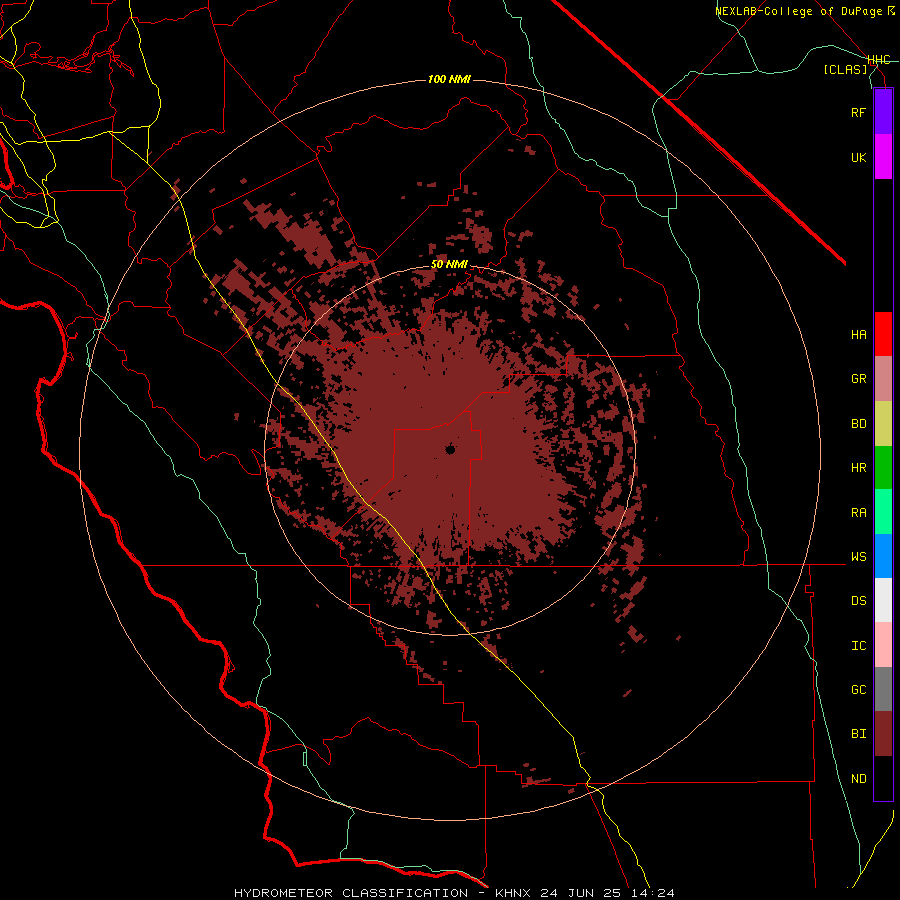Click the BD legend label
900x900 pixels.
pyautogui.click(x=858, y=424)
